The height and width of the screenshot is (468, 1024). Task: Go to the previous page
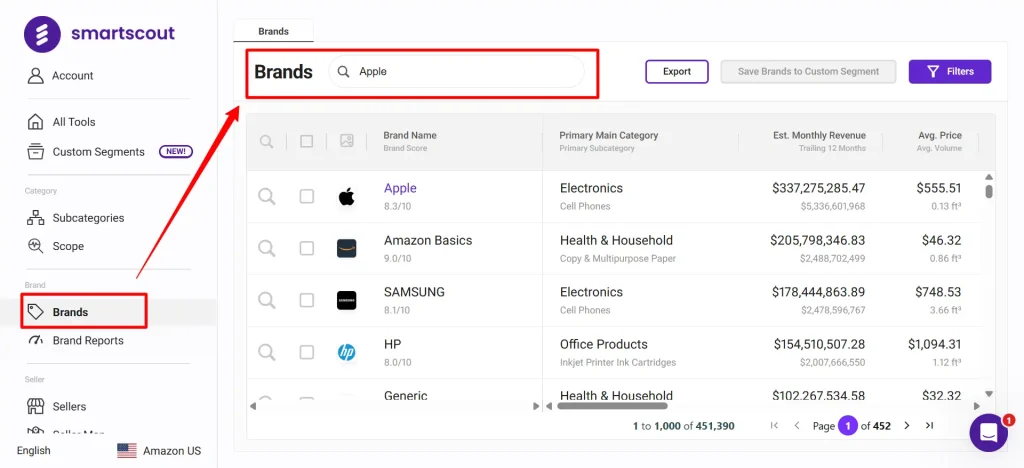[797, 426]
